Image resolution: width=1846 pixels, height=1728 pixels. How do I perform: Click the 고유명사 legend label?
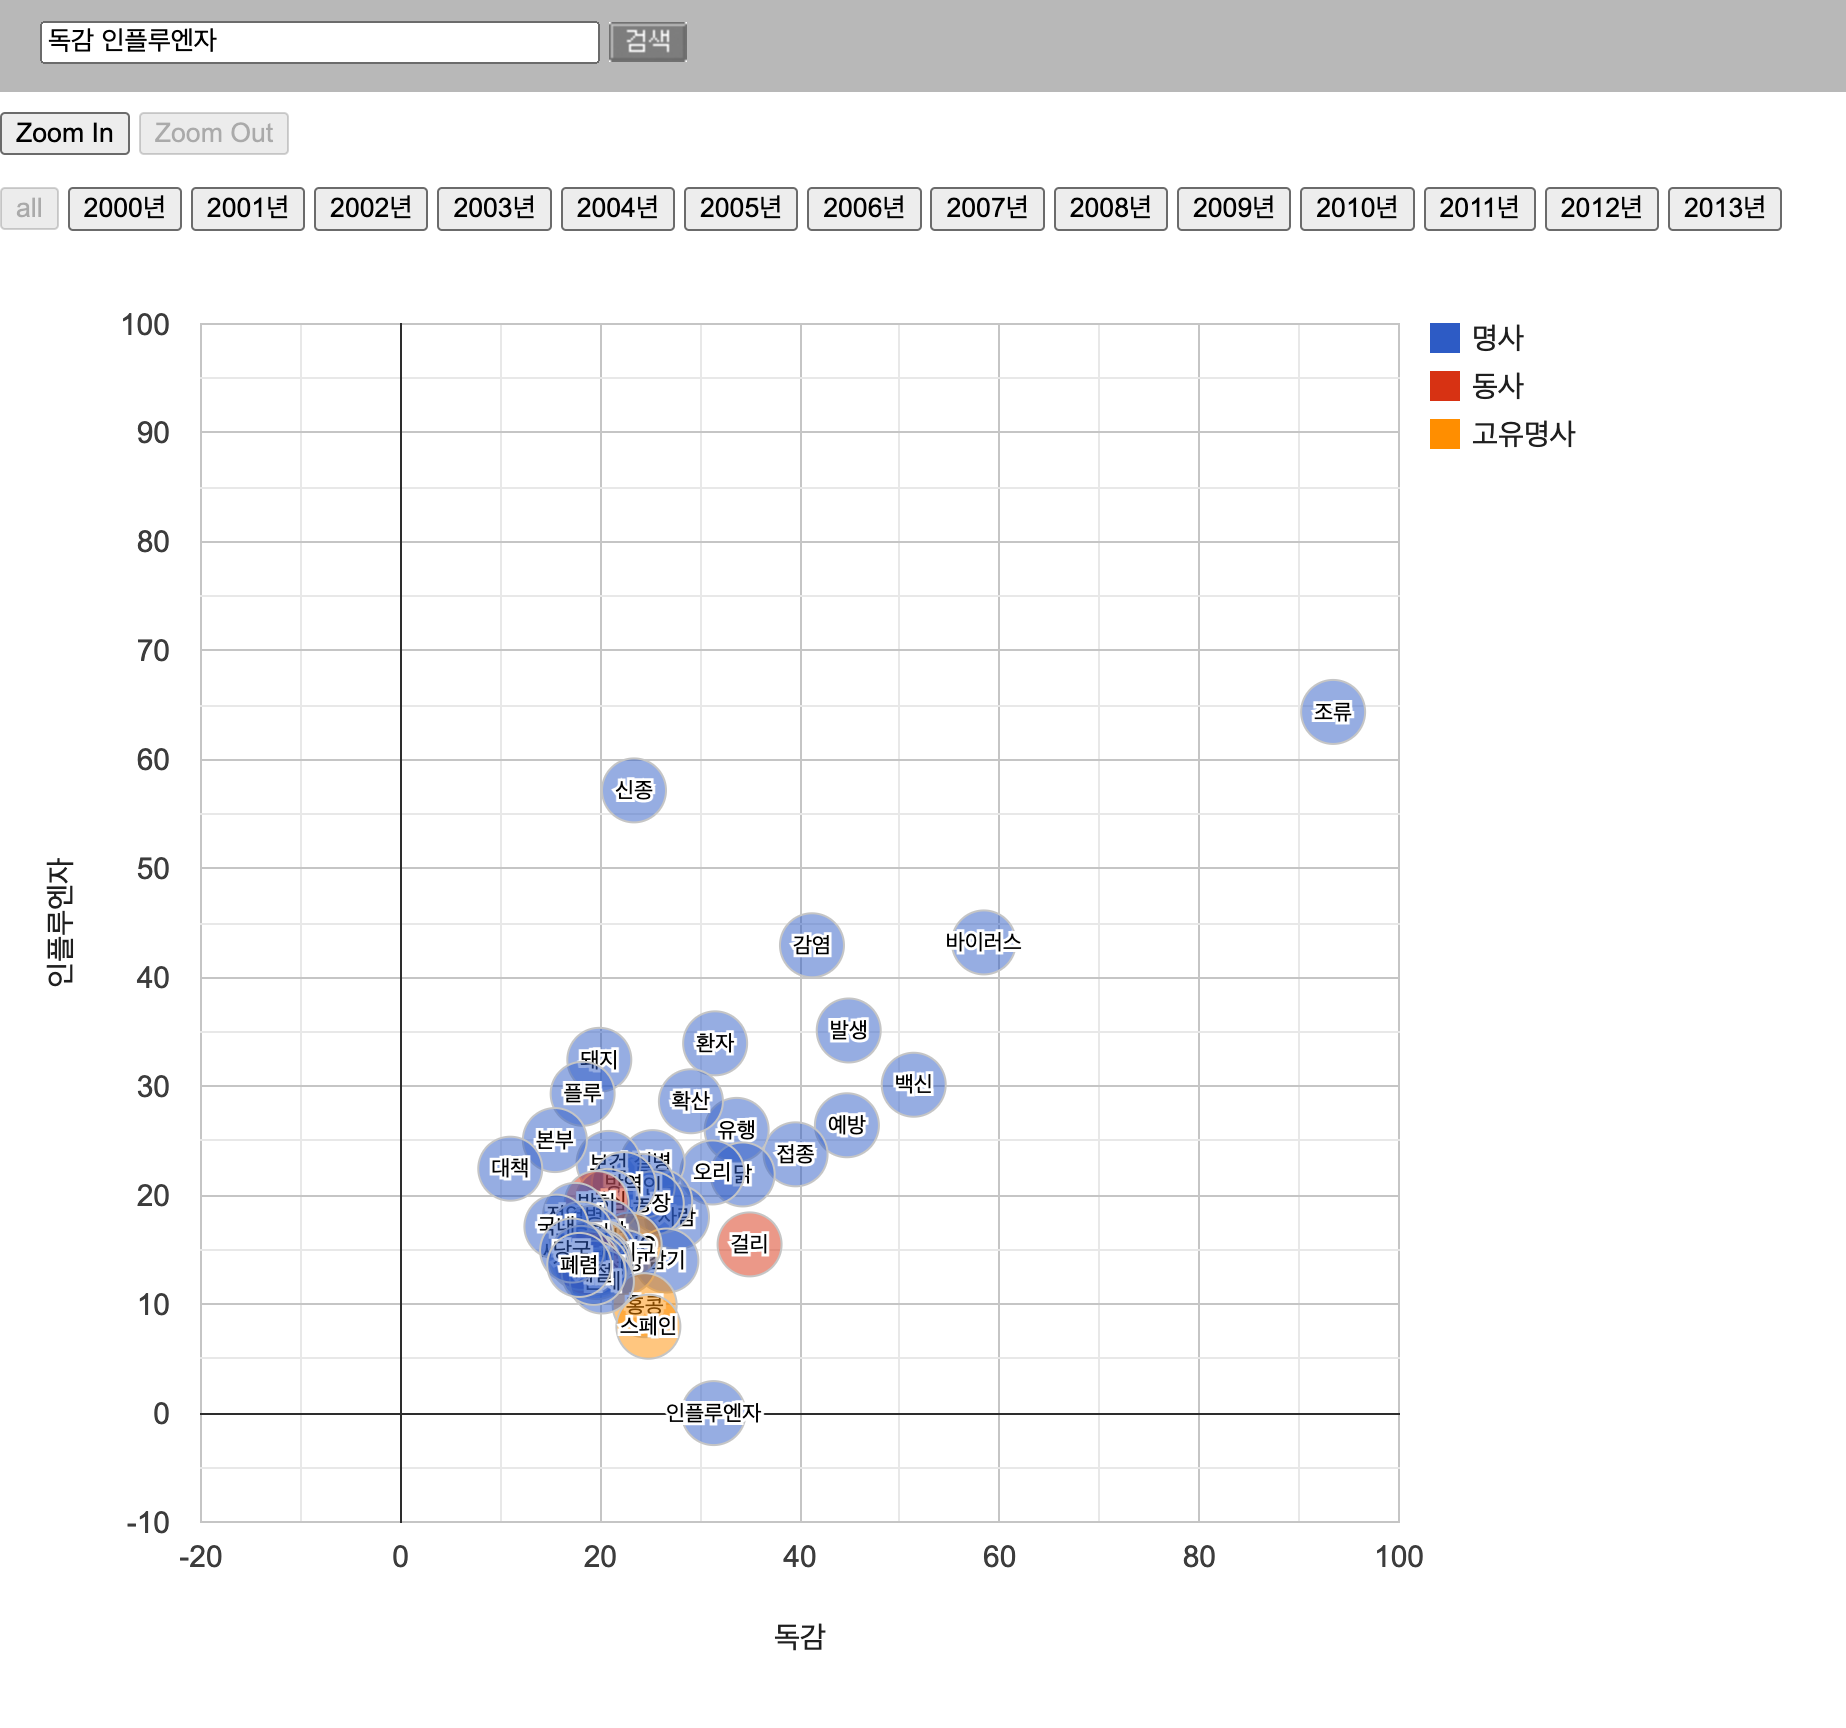[x=1523, y=434]
